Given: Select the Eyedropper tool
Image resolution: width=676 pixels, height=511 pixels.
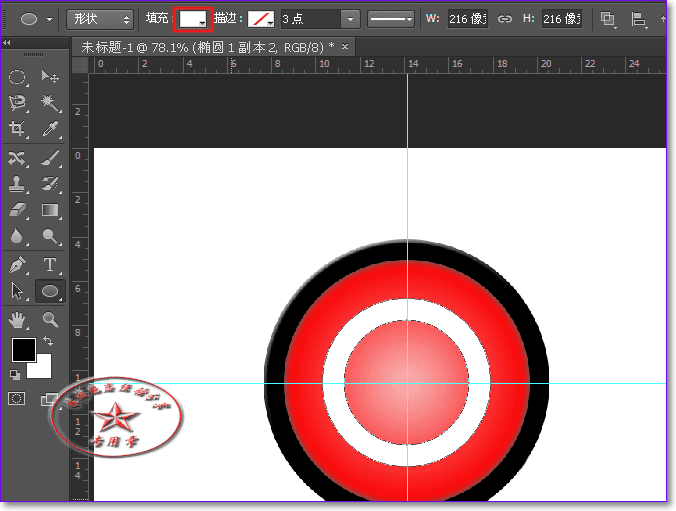Looking at the screenshot, I should (x=49, y=129).
